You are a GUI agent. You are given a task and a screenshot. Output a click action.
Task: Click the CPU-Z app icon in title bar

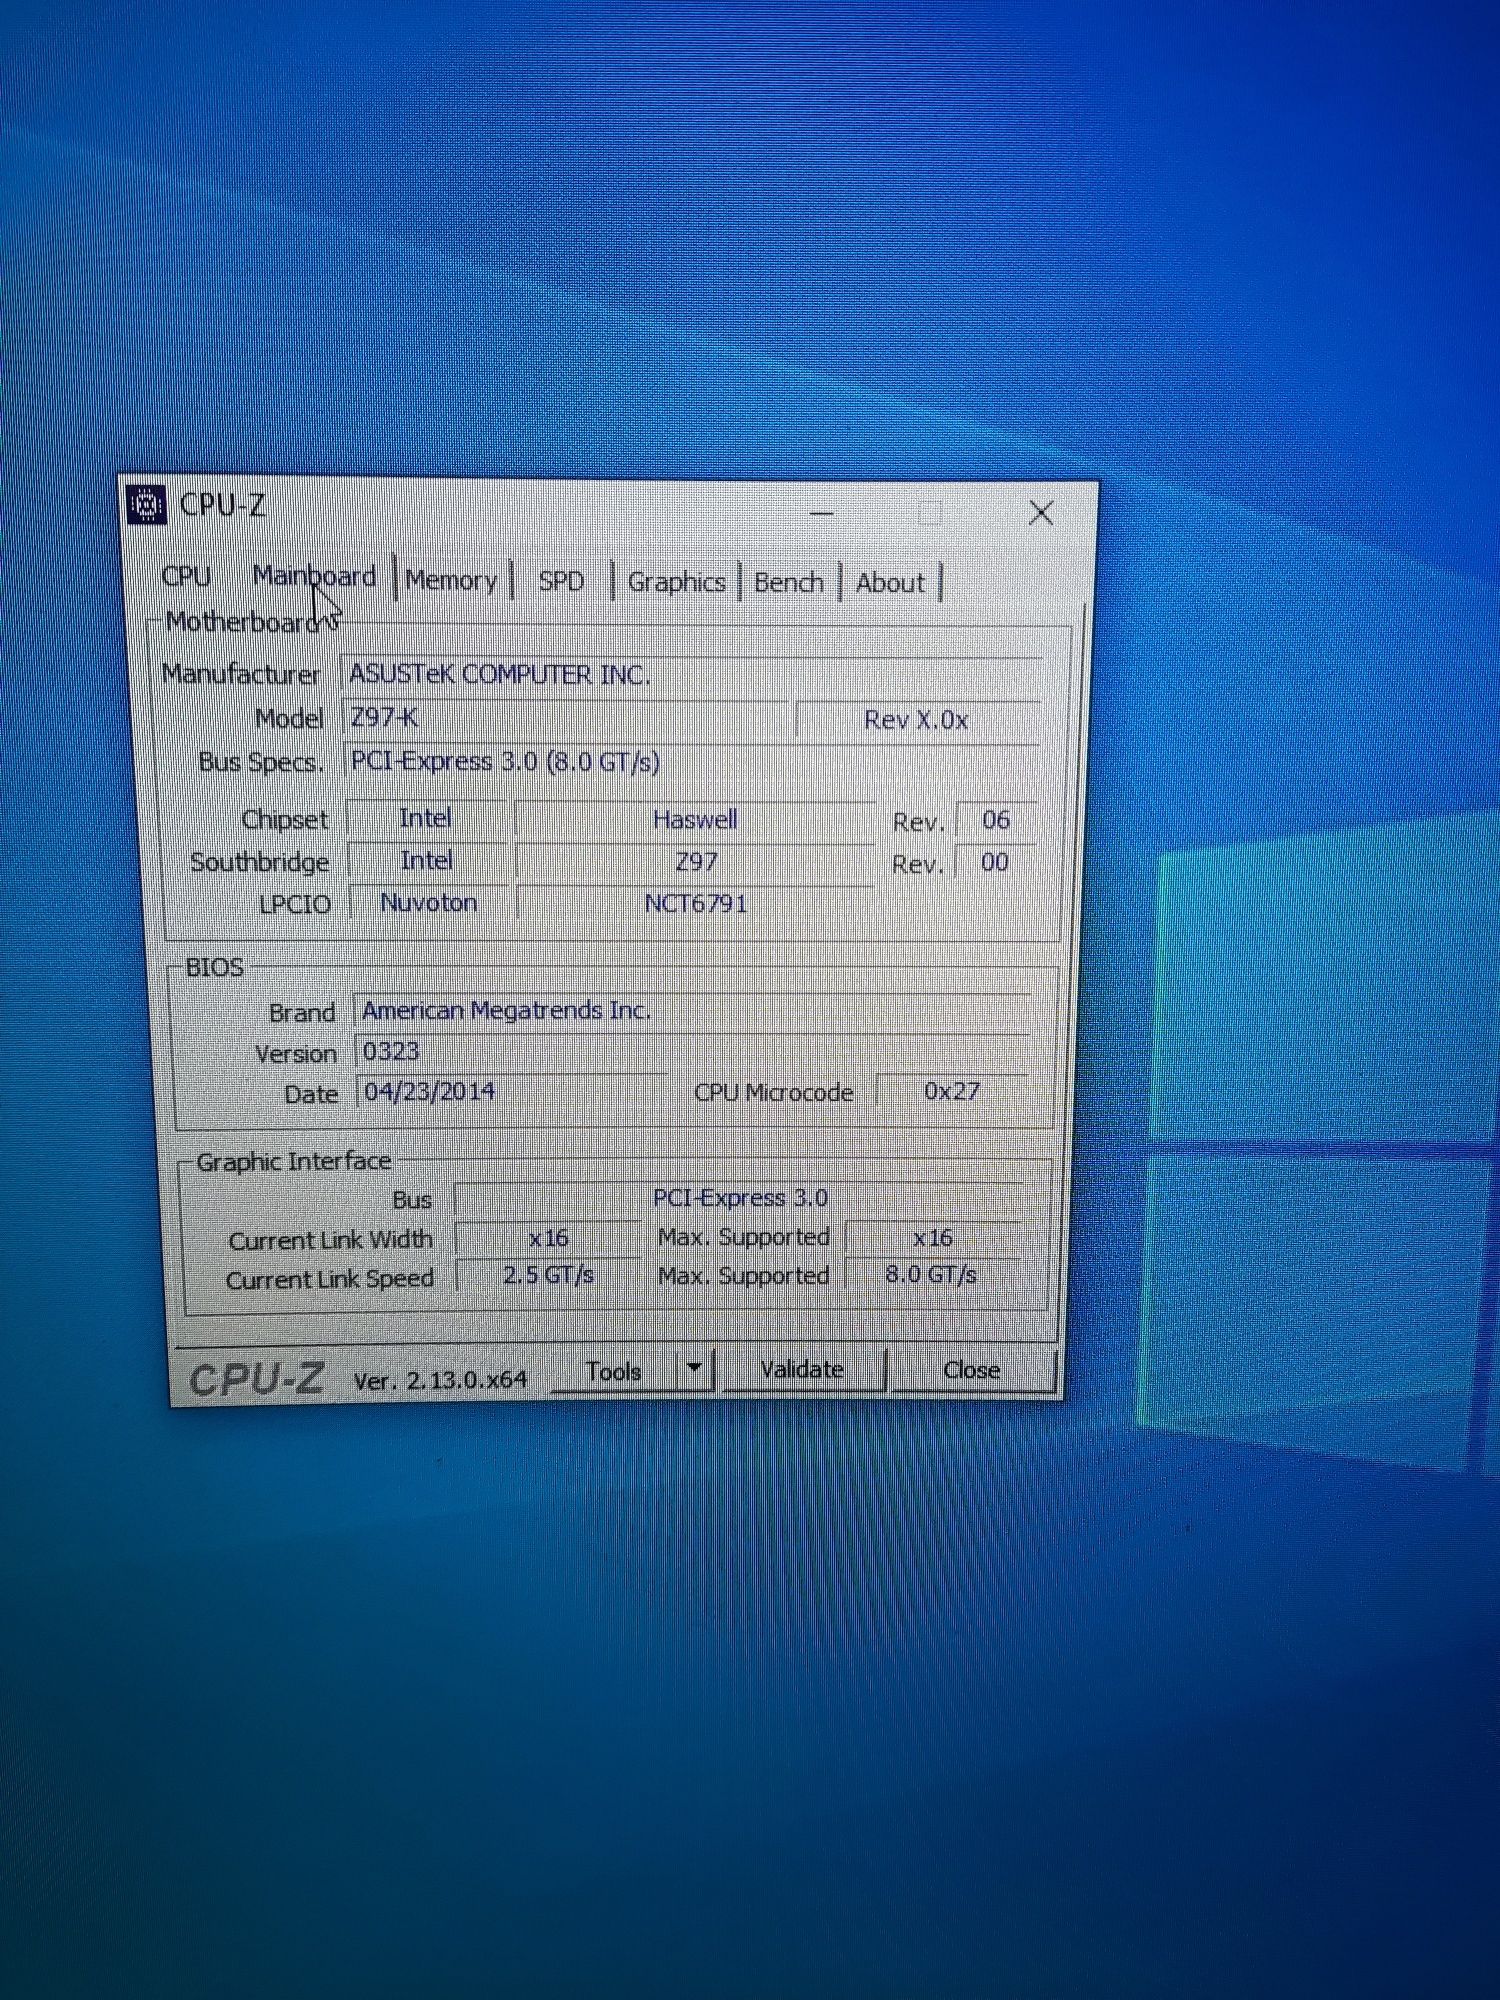click(x=147, y=505)
